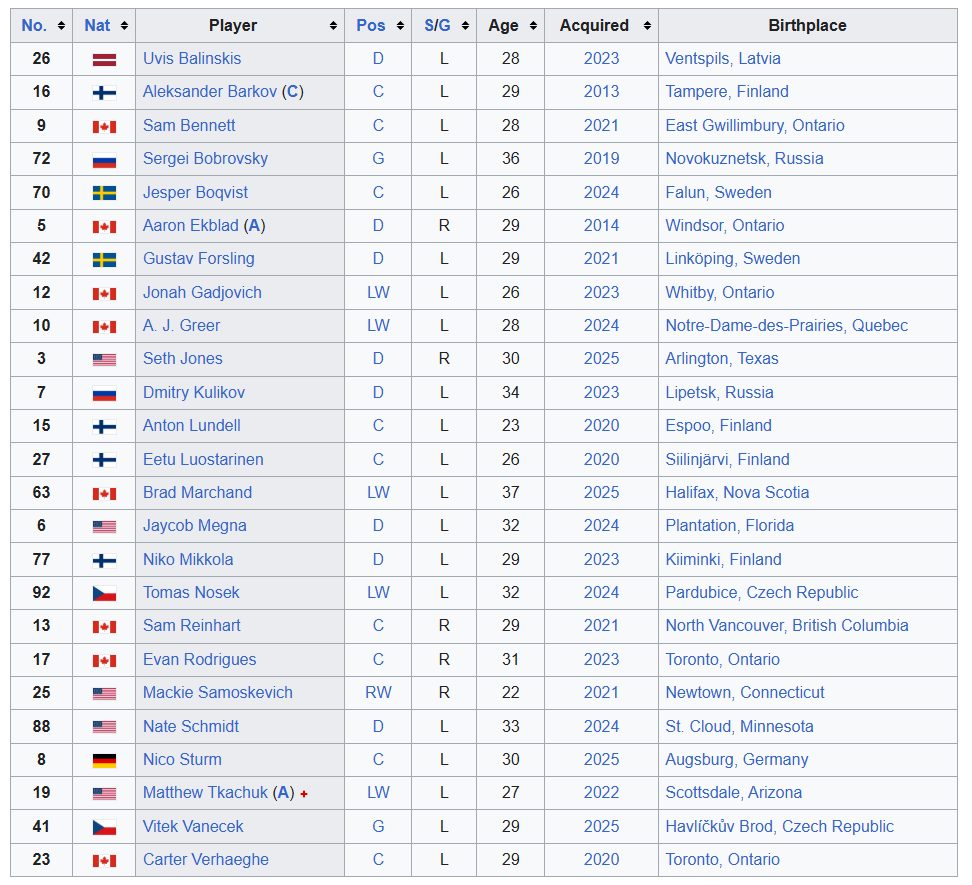Open Augsburg, Germany birthplace link
Image resolution: width=972 pixels, height=885 pixels.
(x=737, y=760)
